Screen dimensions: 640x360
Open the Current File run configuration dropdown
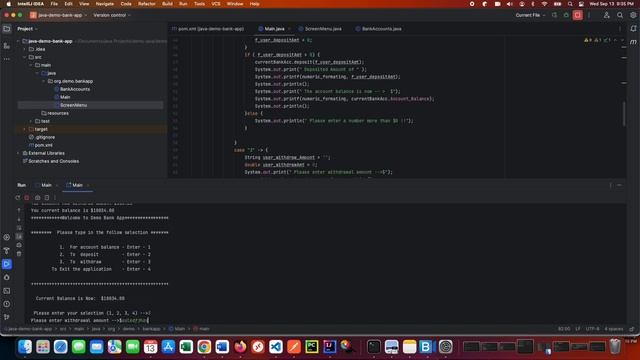coord(530,15)
